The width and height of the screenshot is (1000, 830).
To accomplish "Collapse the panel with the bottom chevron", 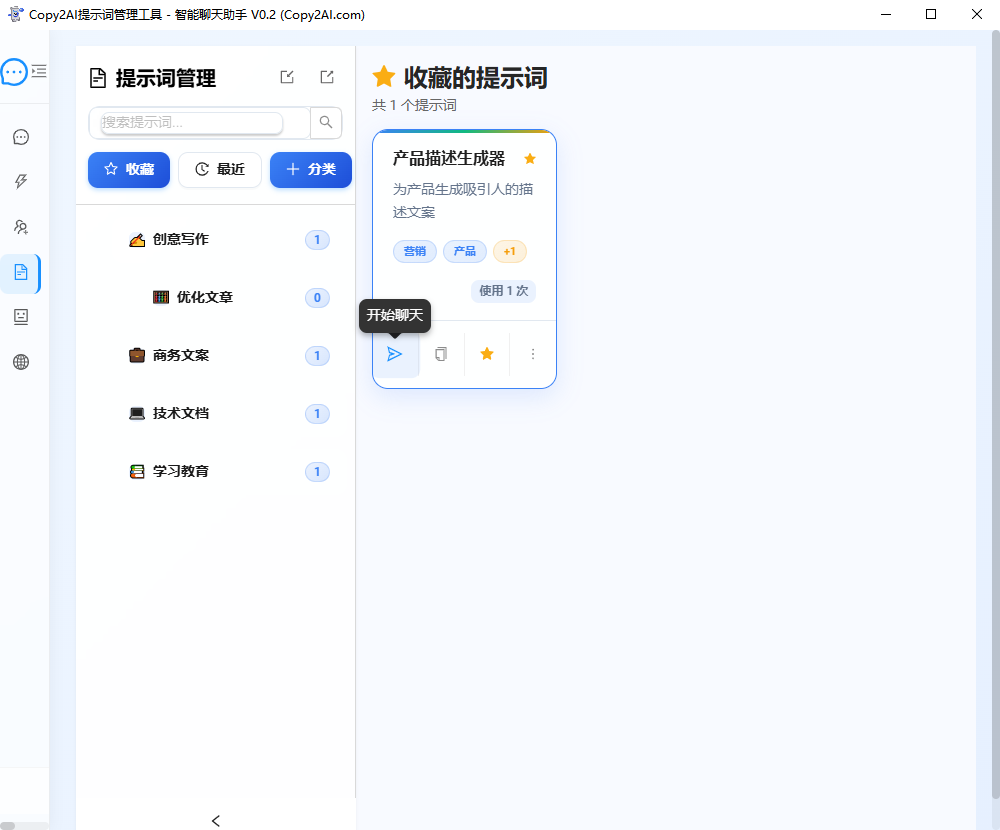I will pos(216,820).
